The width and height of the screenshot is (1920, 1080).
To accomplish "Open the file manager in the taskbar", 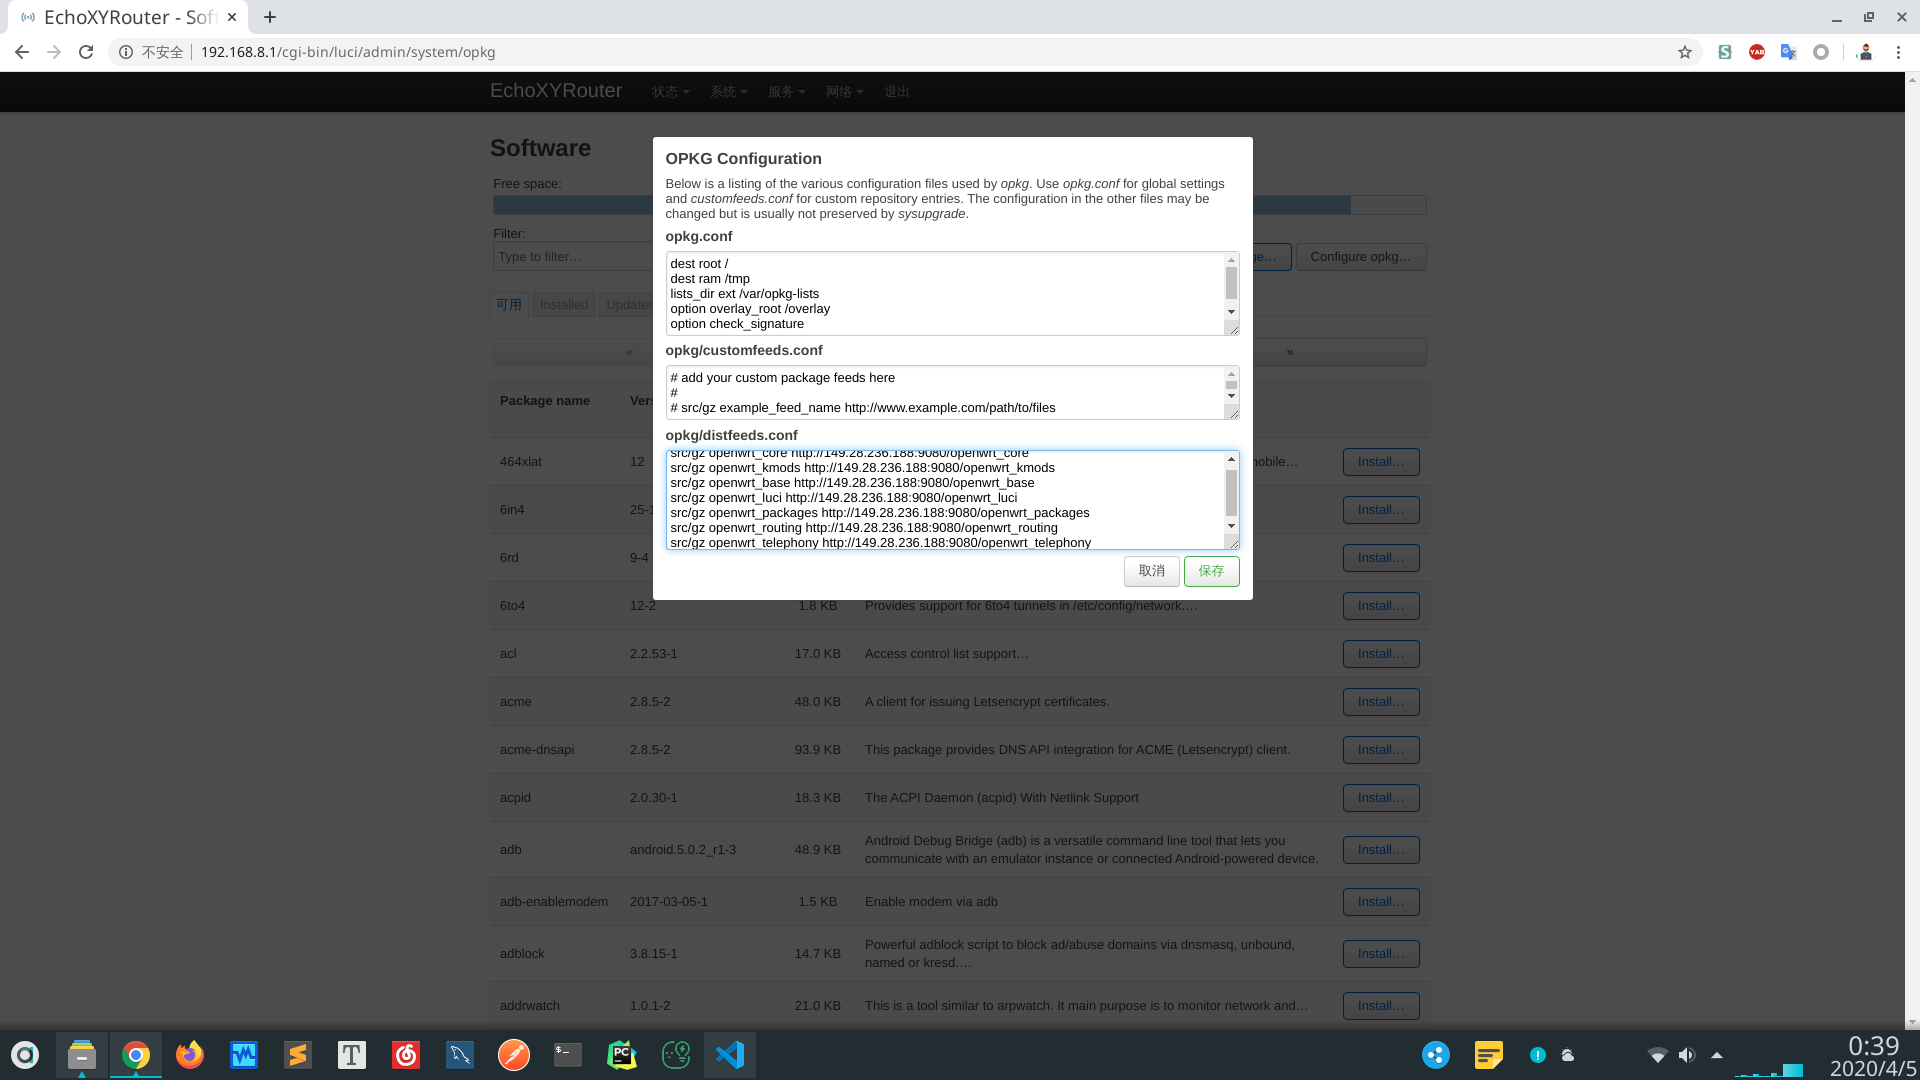I will (x=82, y=1055).
